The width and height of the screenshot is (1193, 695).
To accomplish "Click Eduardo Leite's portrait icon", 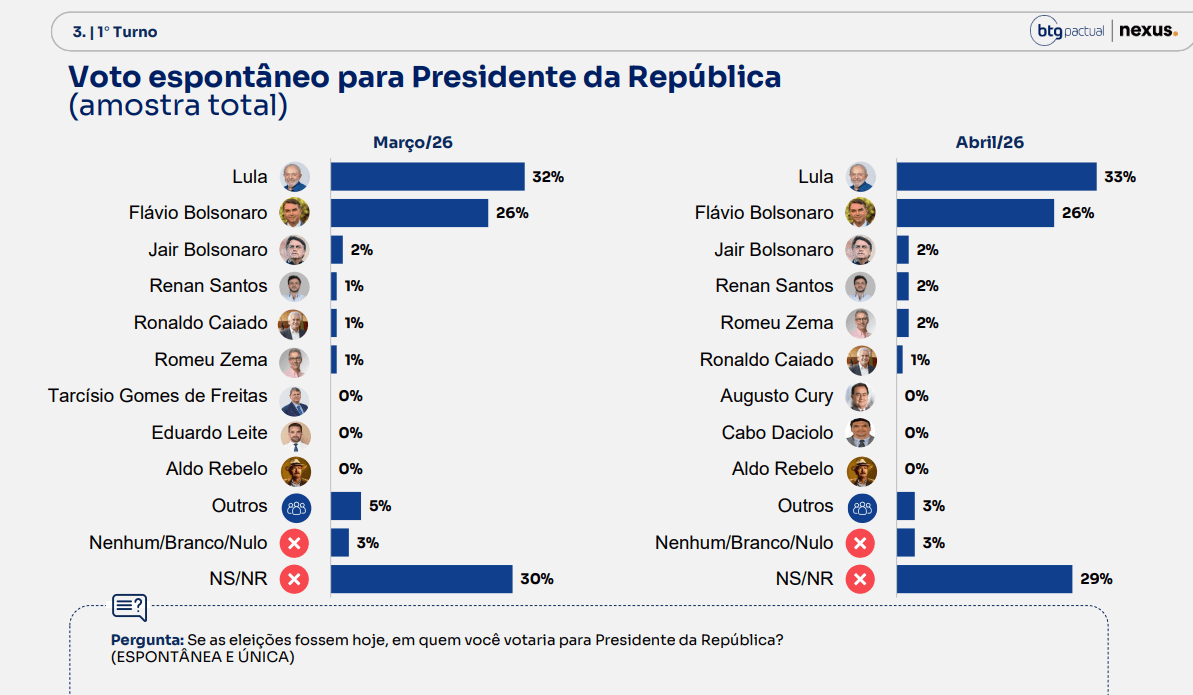I will tap(295, 433).
